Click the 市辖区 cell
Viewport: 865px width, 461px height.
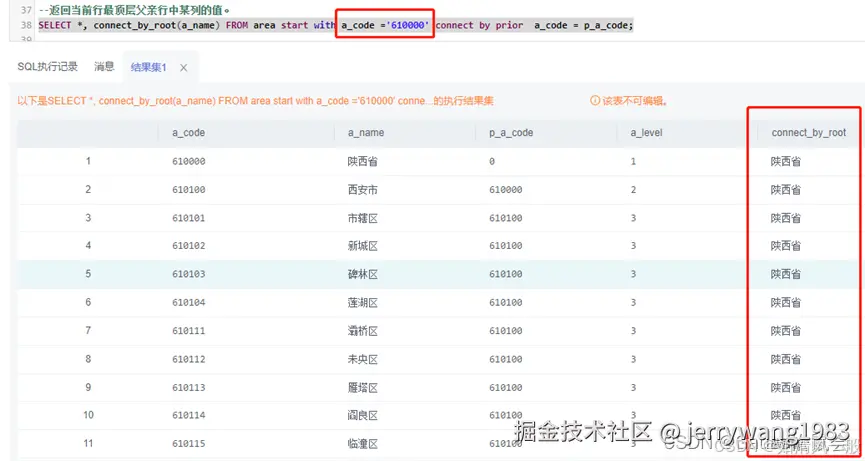[362, 218]
